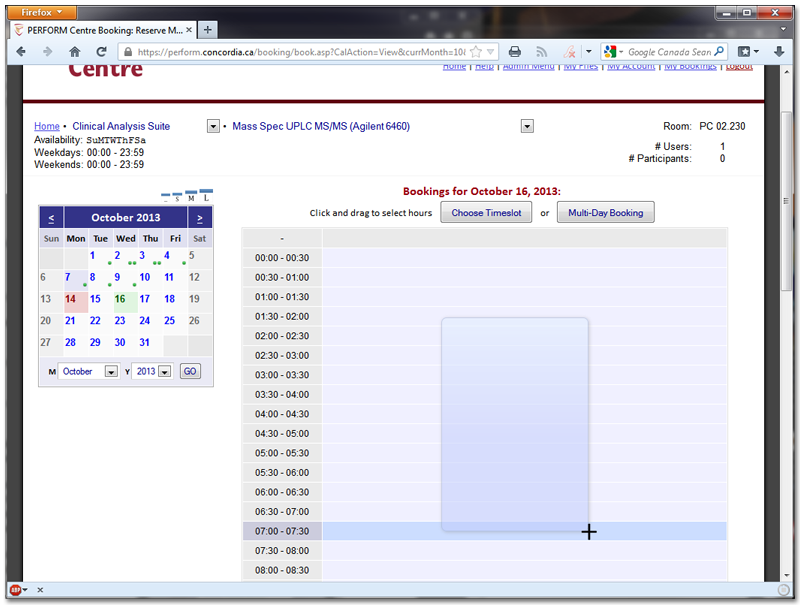Set the calendar to small size S

click(x=177, y=197)
